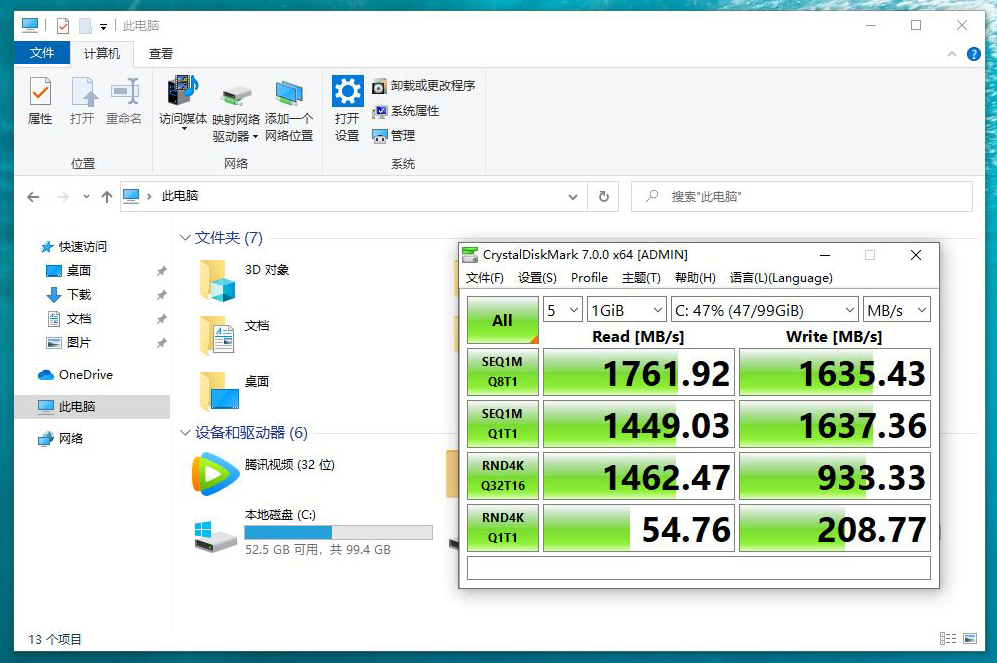Select OneDrive in navigation pane
This screenshot has width=997, height=663.
click(86, 375)
